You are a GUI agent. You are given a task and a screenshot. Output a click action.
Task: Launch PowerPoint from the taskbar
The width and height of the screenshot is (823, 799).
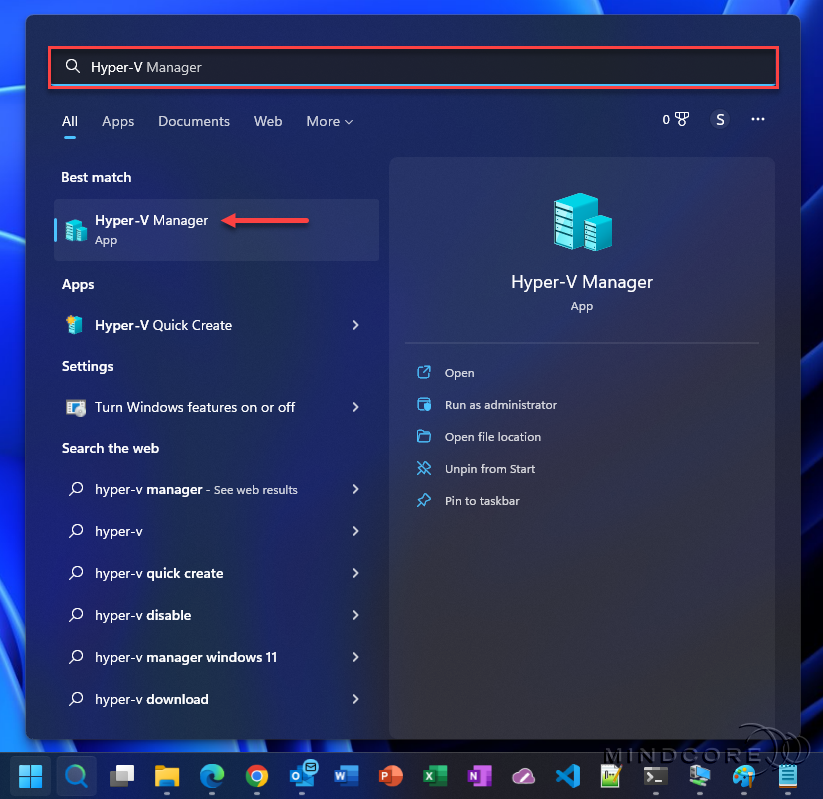390,776
